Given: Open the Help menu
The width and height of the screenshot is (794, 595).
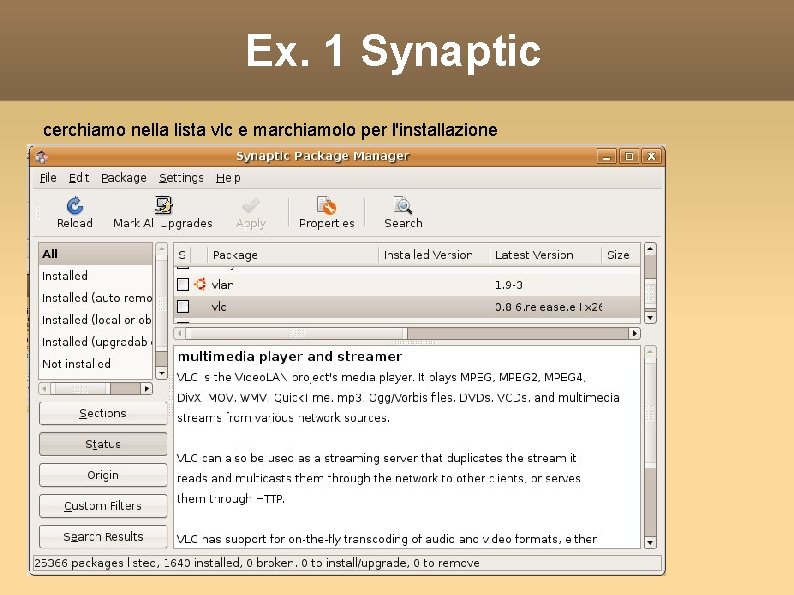Looking at the screenshot, I should [x=228, y=178].
